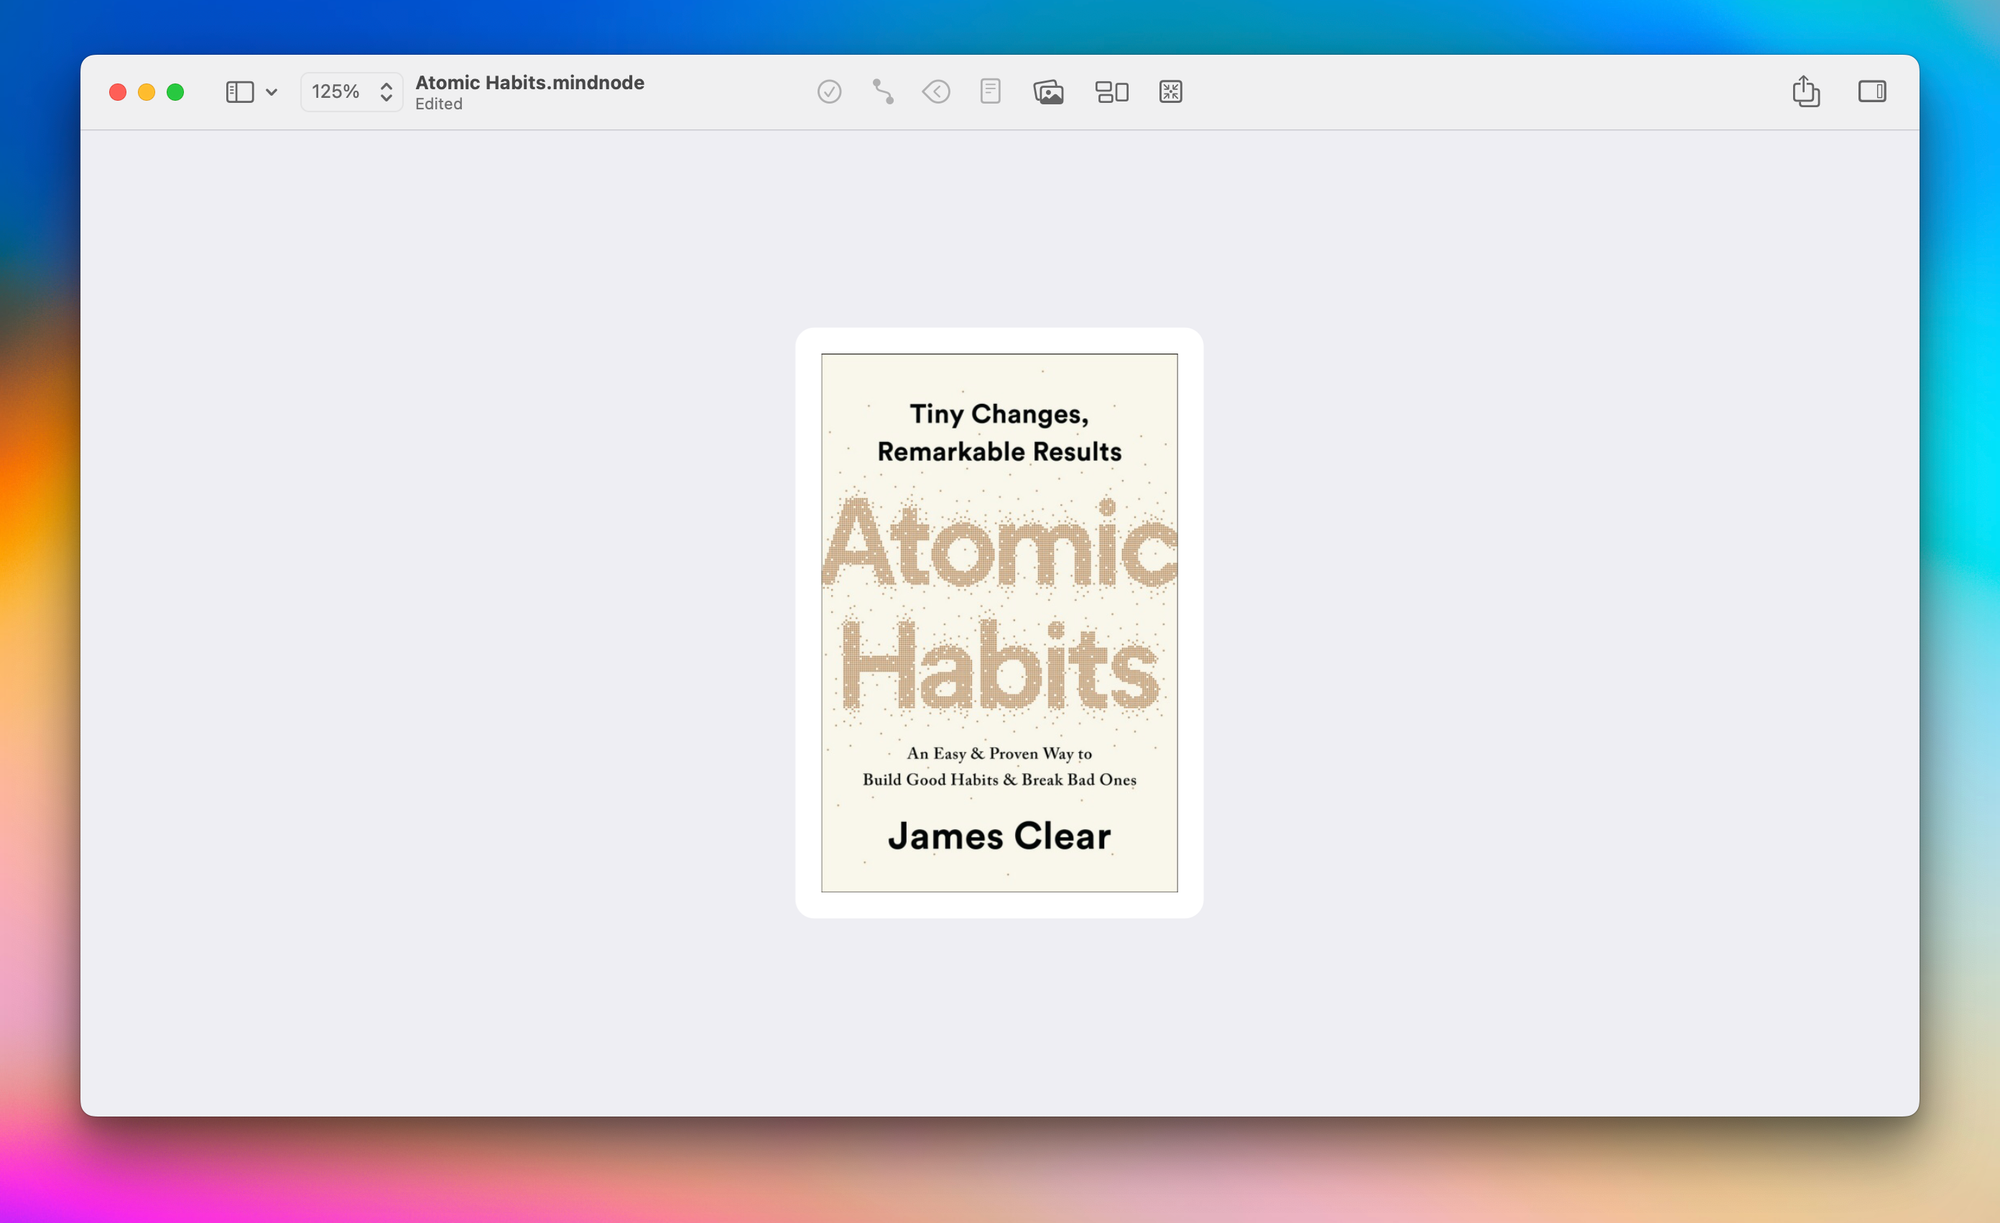Select the add connection tool icon
Screen dimensions: 2000x1223
click(882, 92)
